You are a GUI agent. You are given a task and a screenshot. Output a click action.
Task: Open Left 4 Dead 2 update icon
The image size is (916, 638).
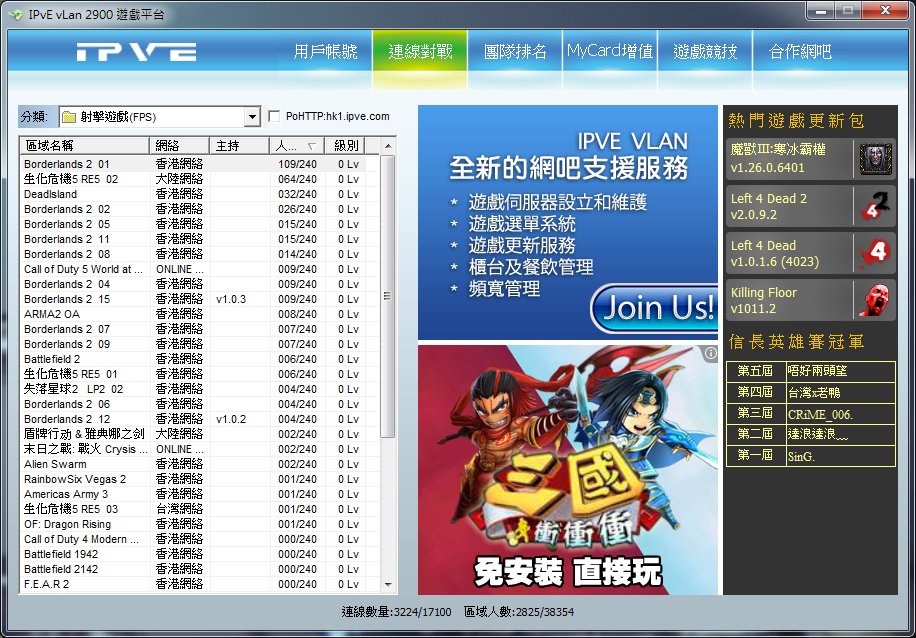(x=875, y=206)
